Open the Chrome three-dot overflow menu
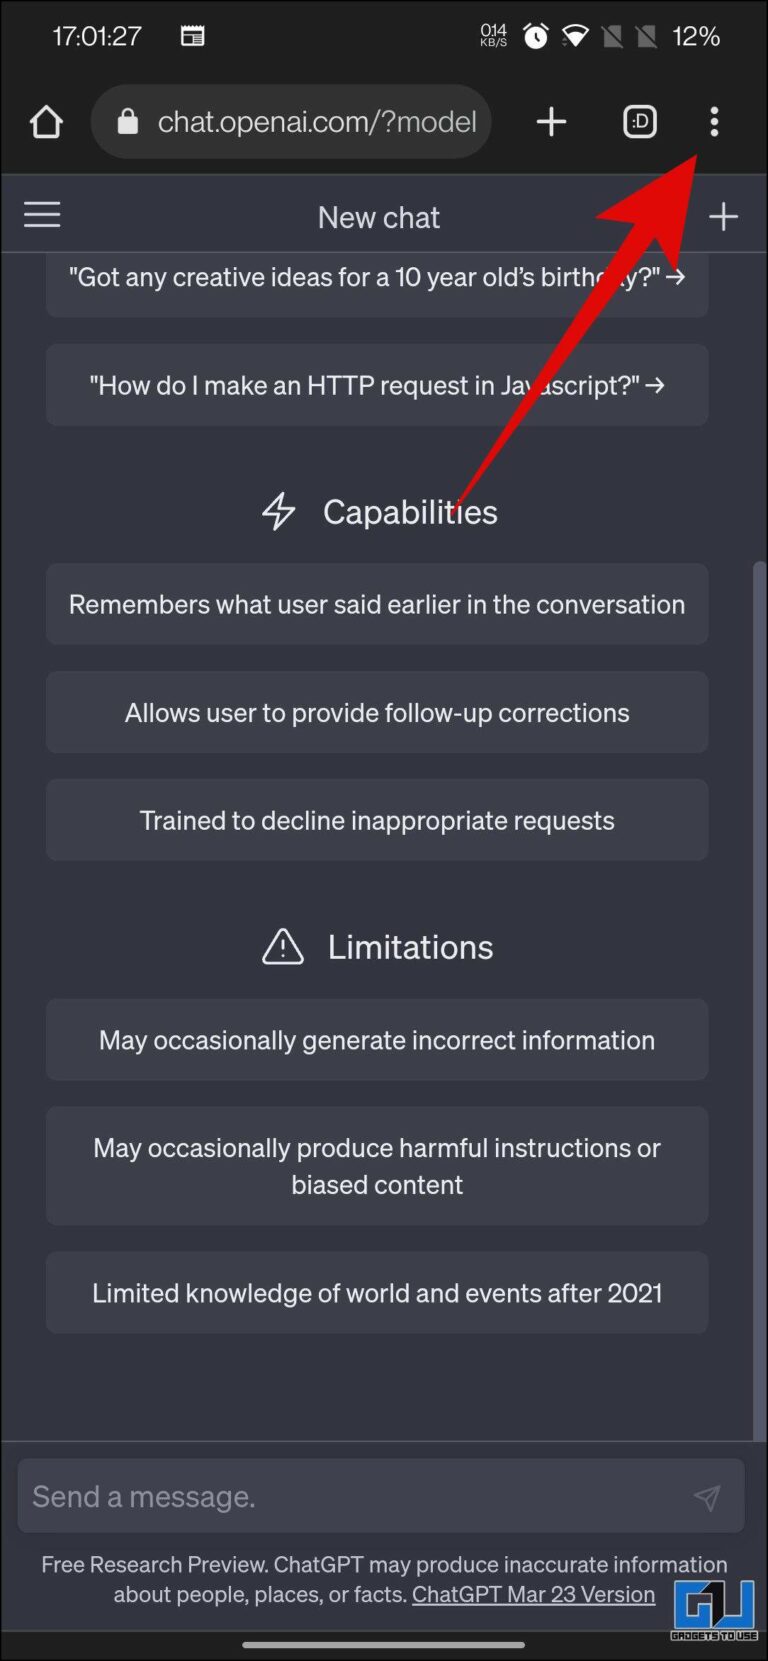The height and width of the screenshot is (1661, 768). click(x=714, y=122)
